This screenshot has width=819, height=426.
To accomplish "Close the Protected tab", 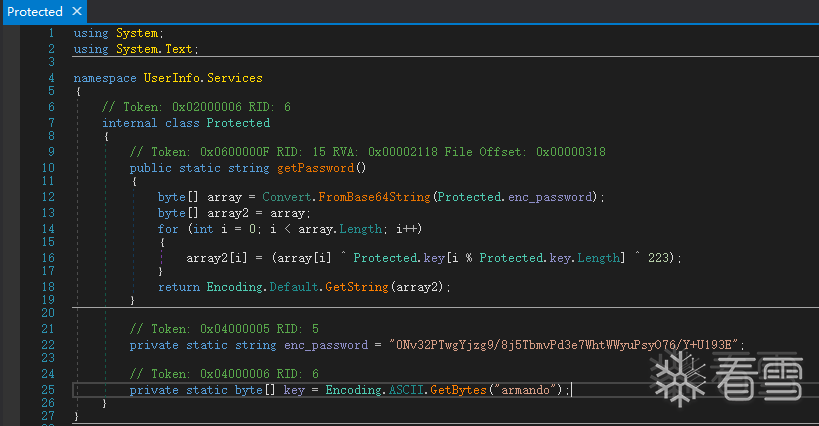I will (x=75, y=12).
